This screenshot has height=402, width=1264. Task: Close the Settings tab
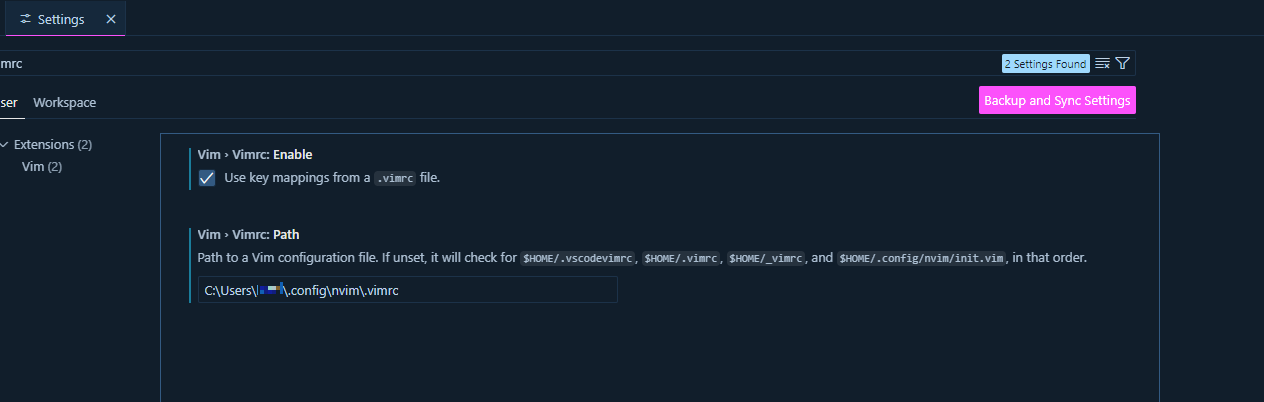click(111, 19)
